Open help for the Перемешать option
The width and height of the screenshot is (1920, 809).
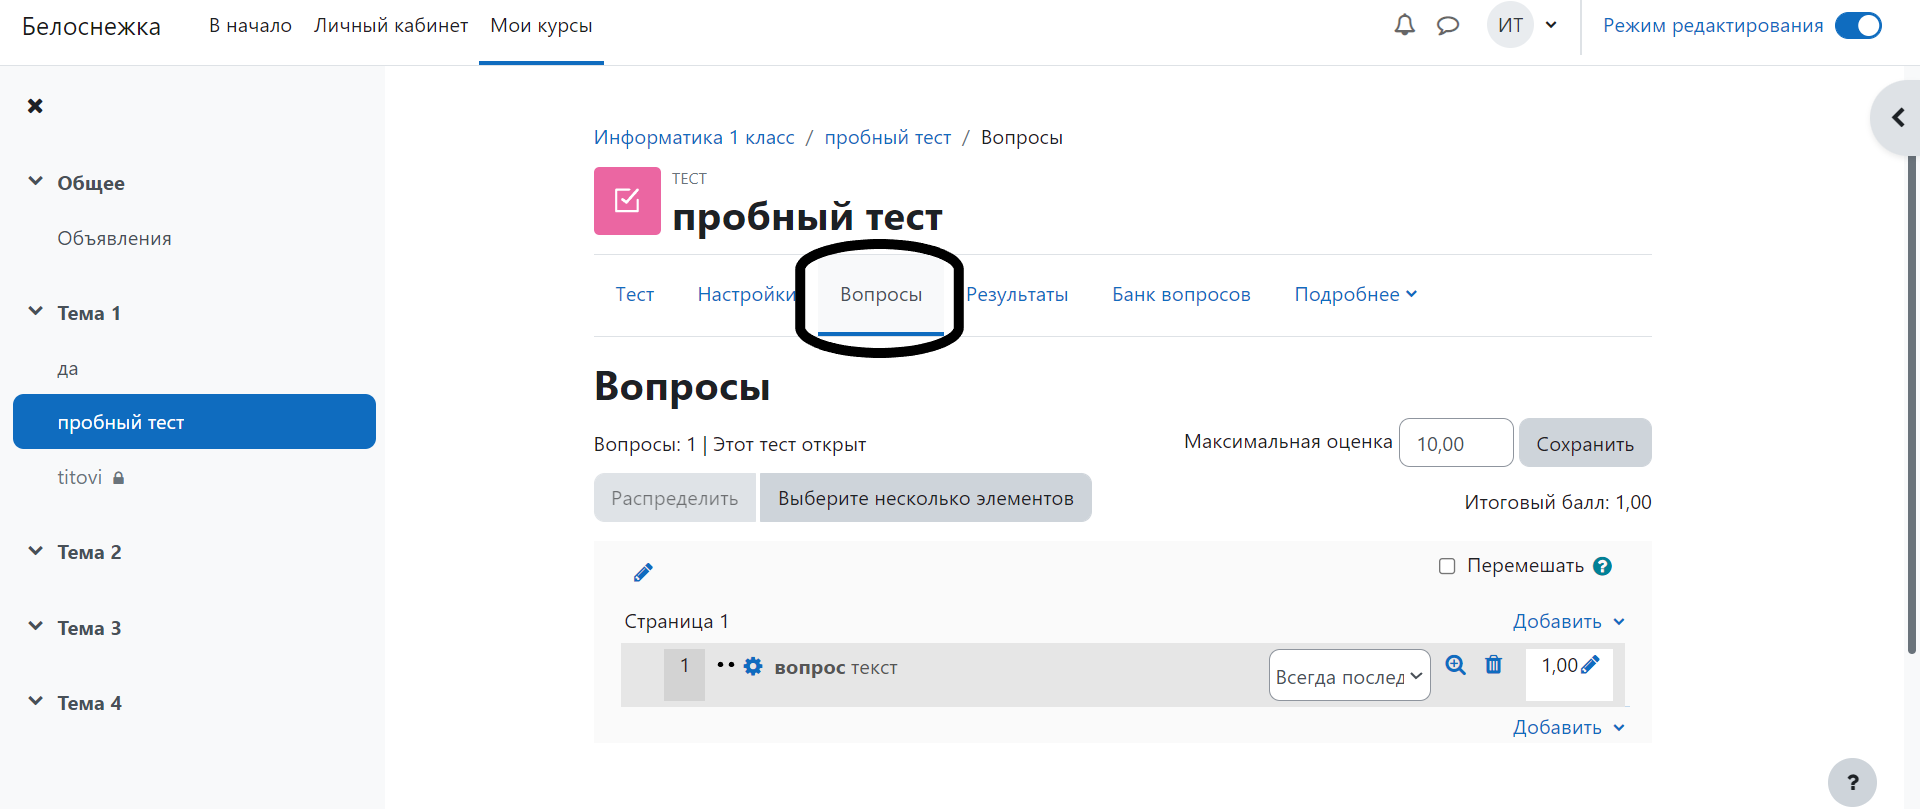pos(1602,566)
